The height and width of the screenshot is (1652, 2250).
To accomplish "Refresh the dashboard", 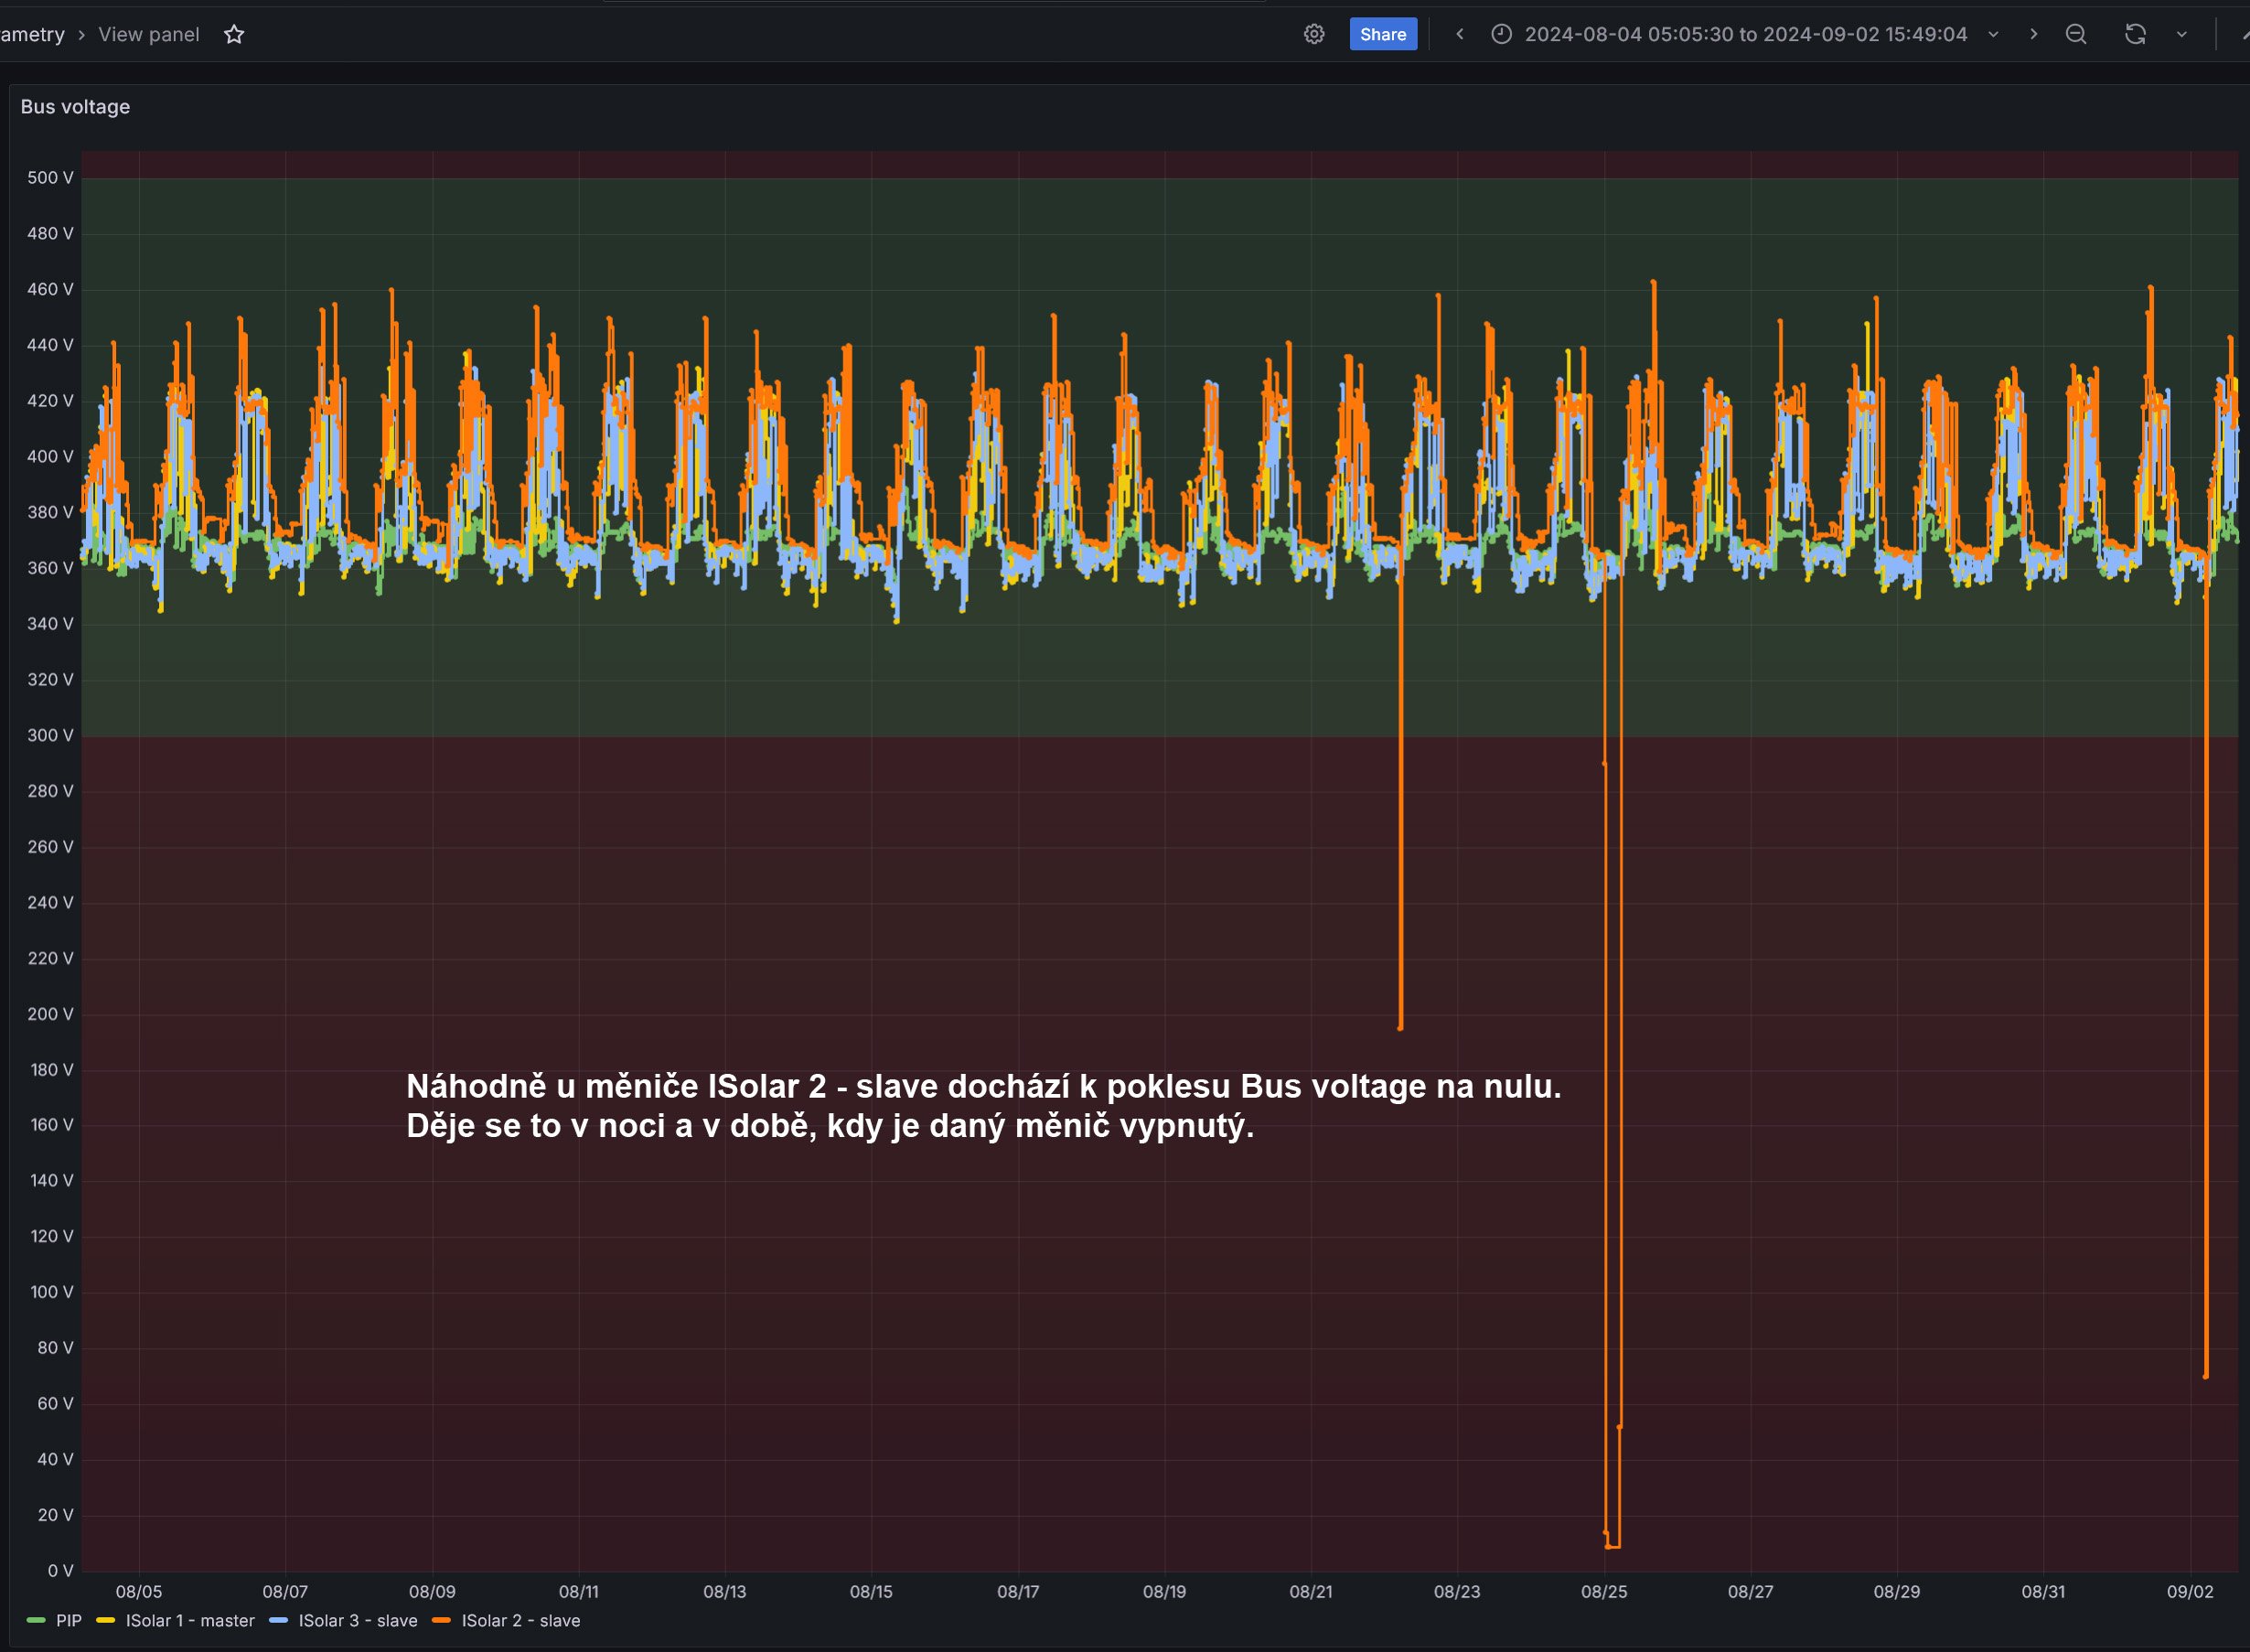I will pyautogui.click(x=2135, y=34).
